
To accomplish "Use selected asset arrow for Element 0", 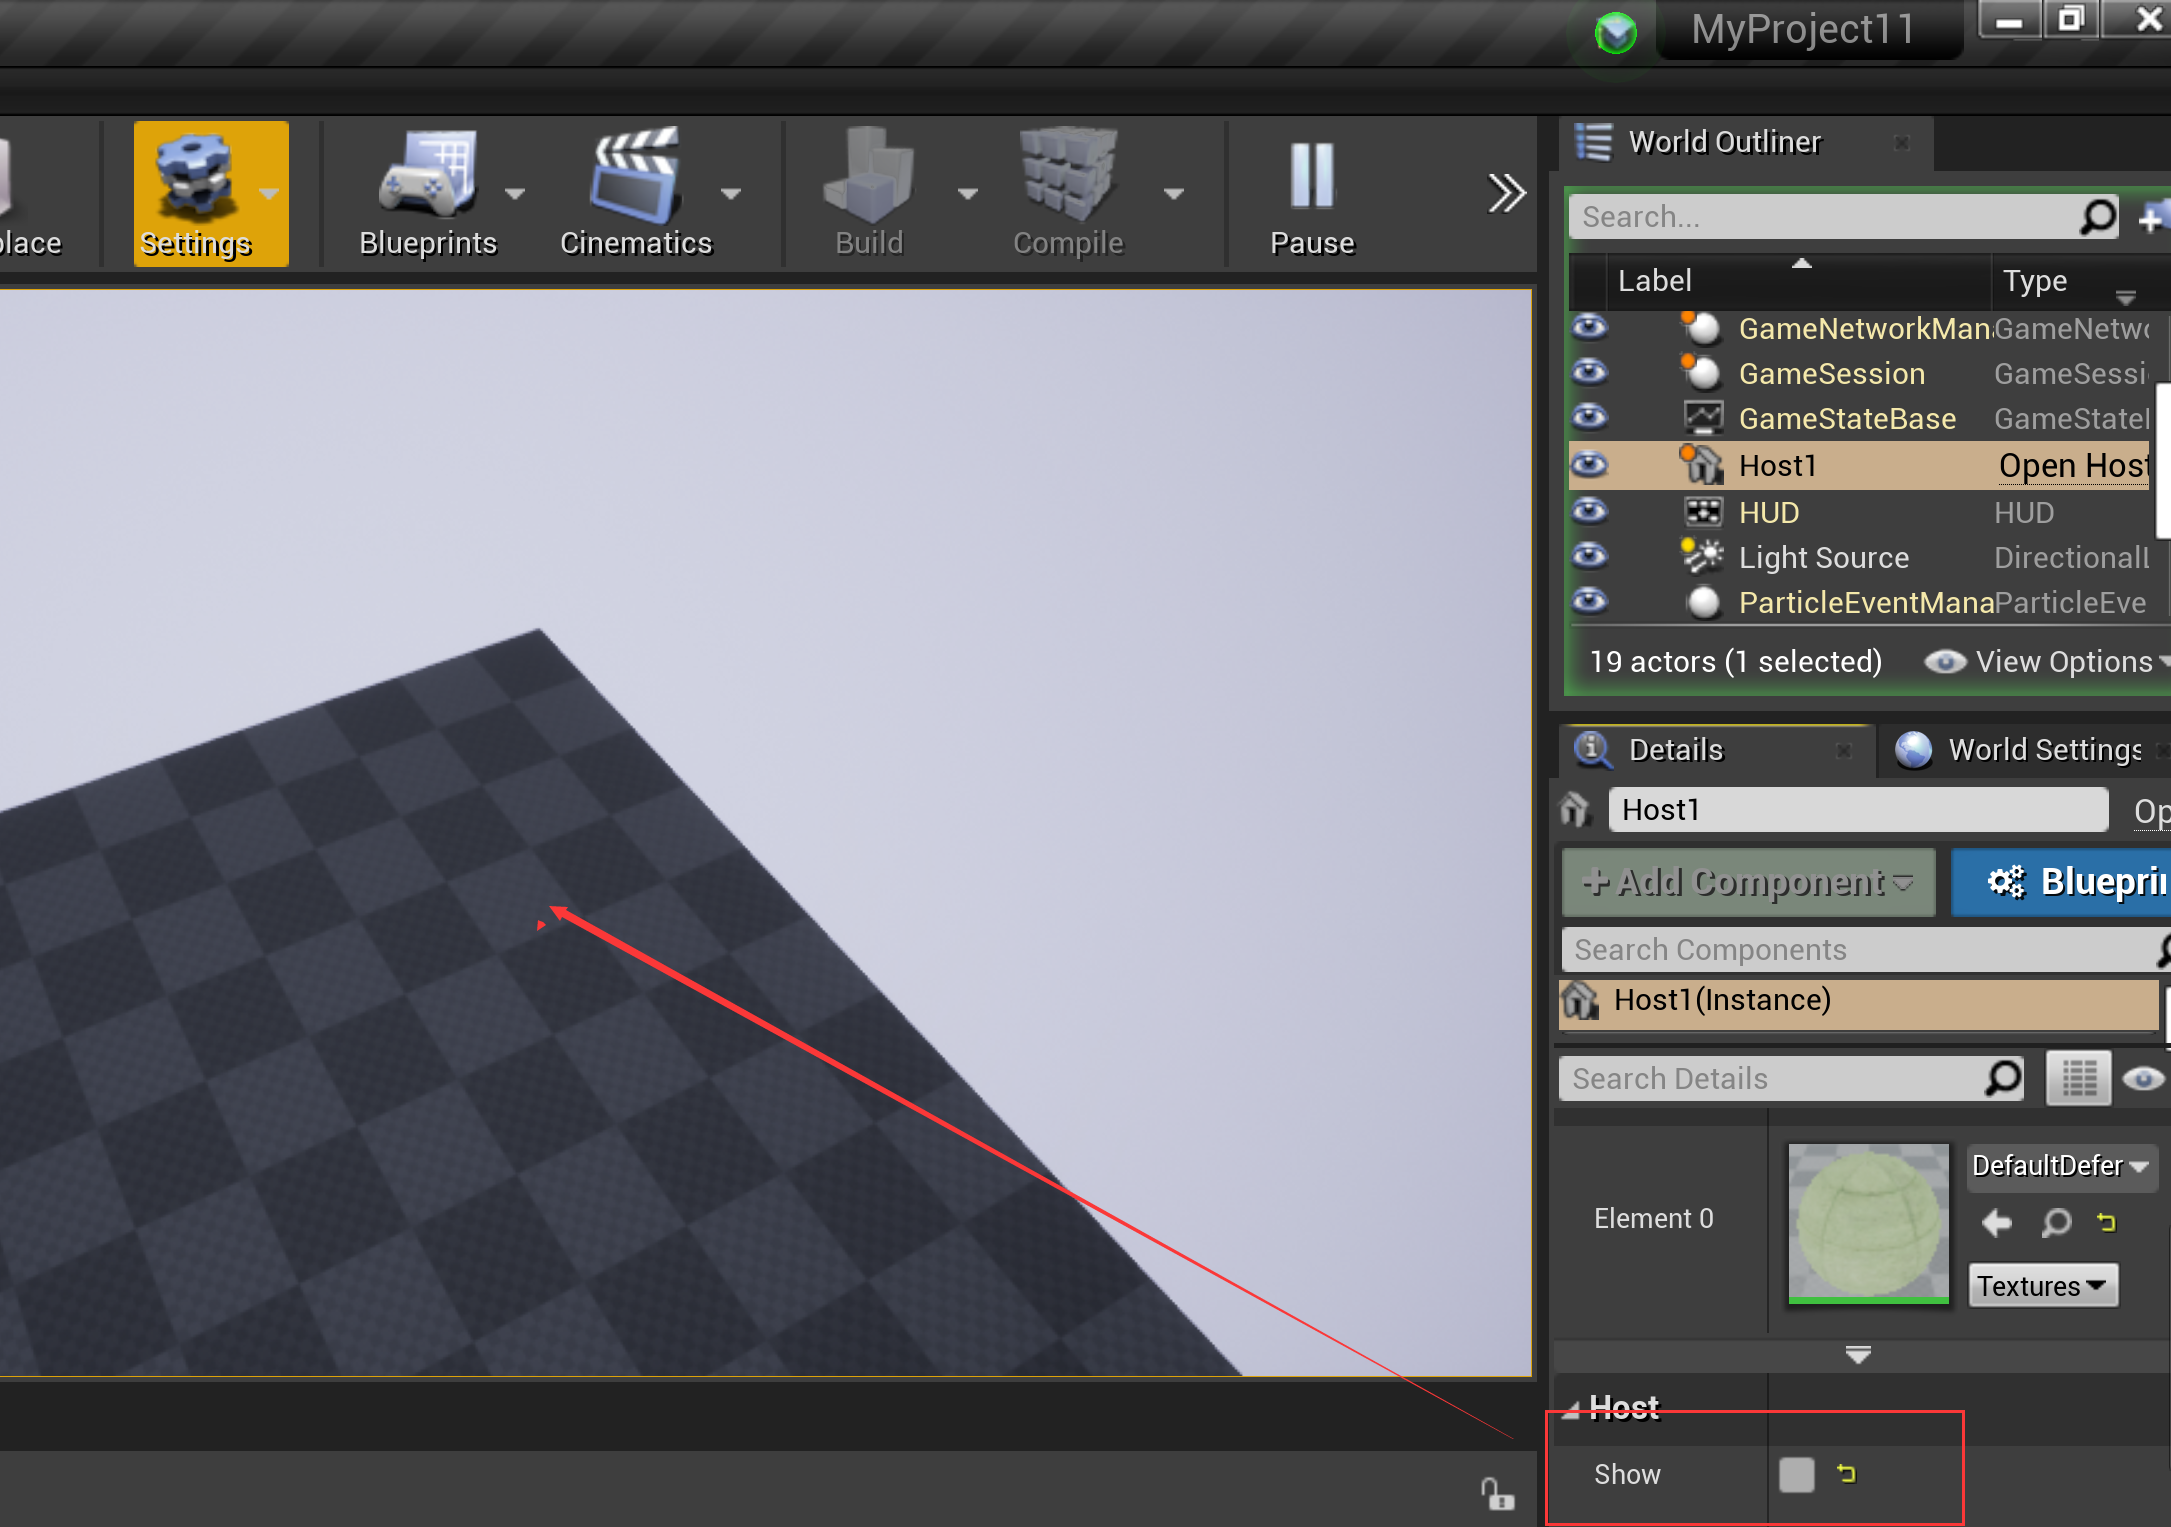I will pos(1996,1222).
